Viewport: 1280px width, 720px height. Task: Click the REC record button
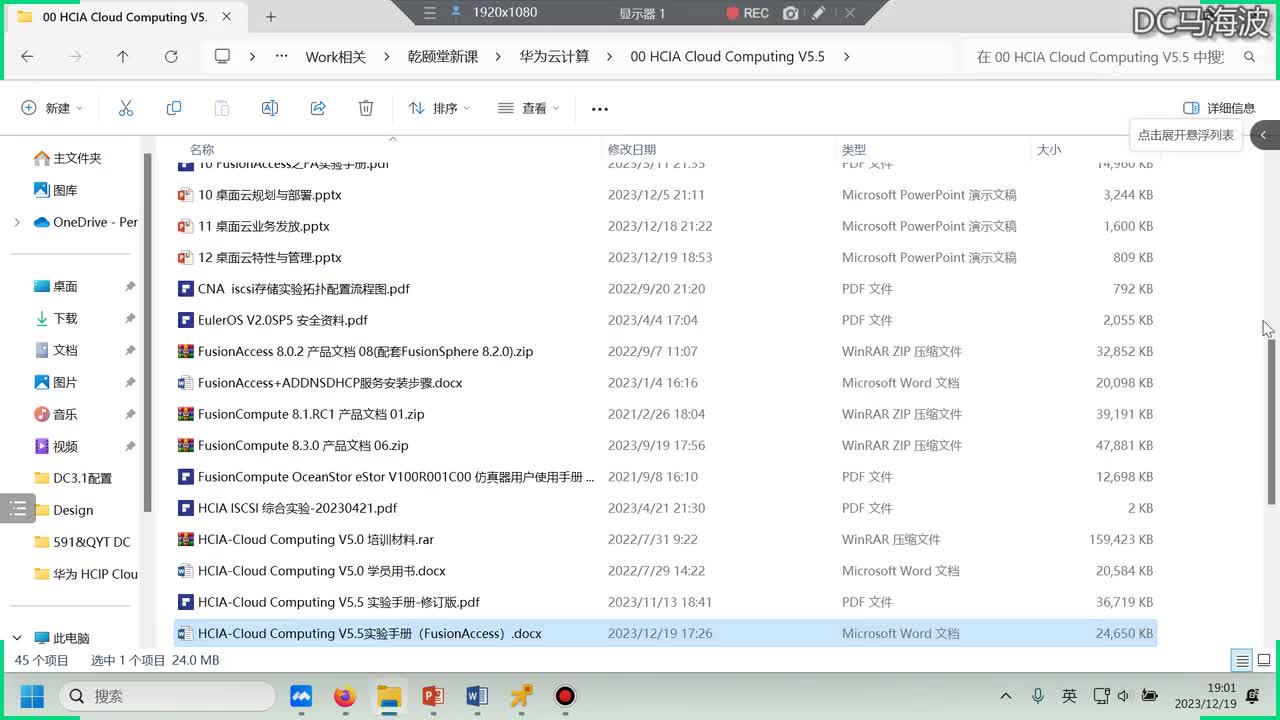tap(747, 13)
